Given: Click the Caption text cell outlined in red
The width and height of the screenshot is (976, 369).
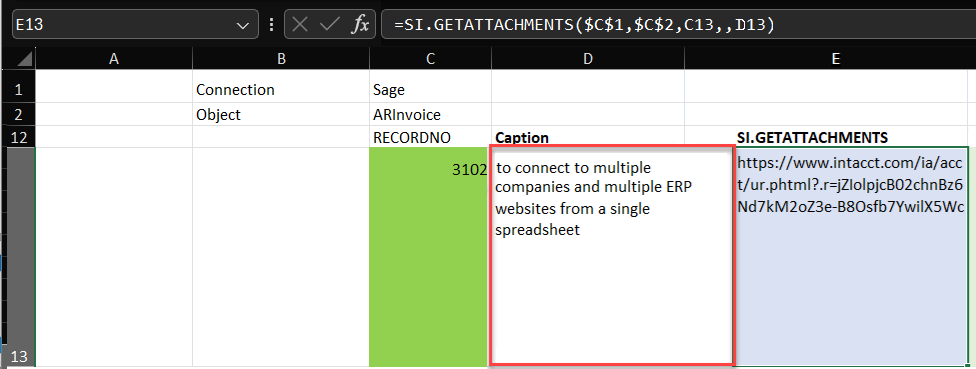Looking at the screenshot, I should point(612,255).
